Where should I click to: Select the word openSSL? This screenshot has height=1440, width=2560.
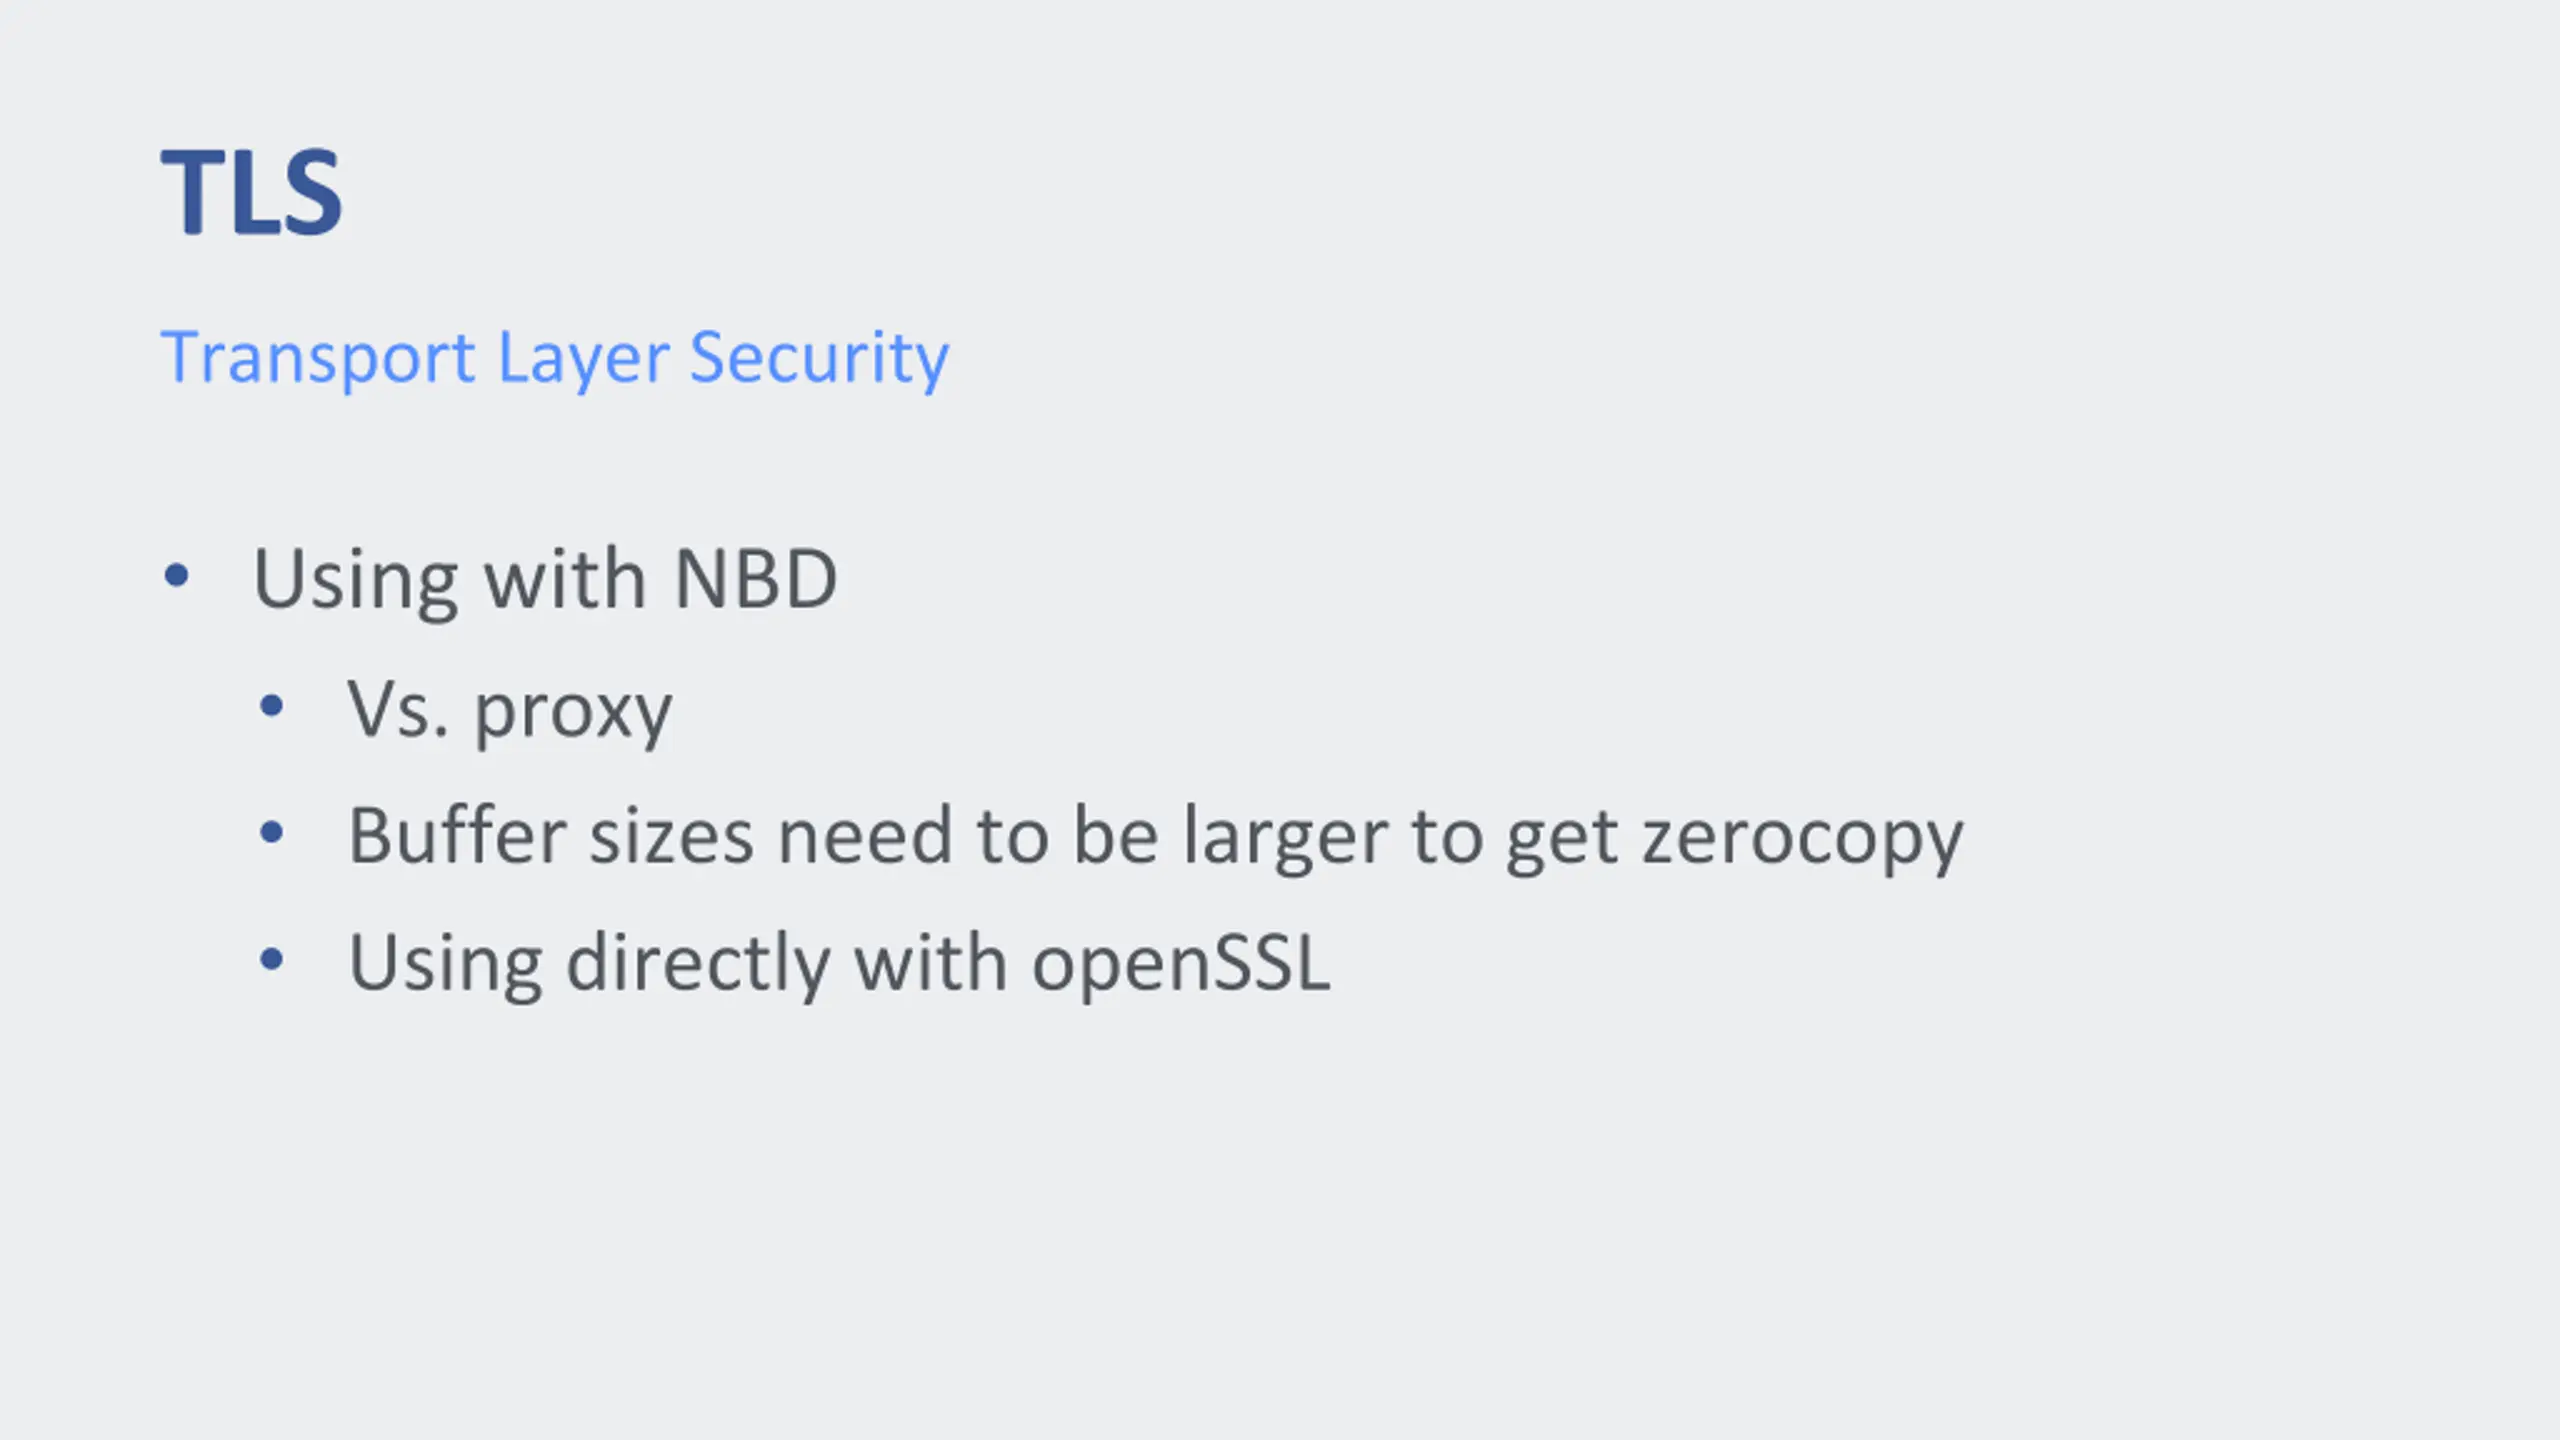[x=1181, y=964]
